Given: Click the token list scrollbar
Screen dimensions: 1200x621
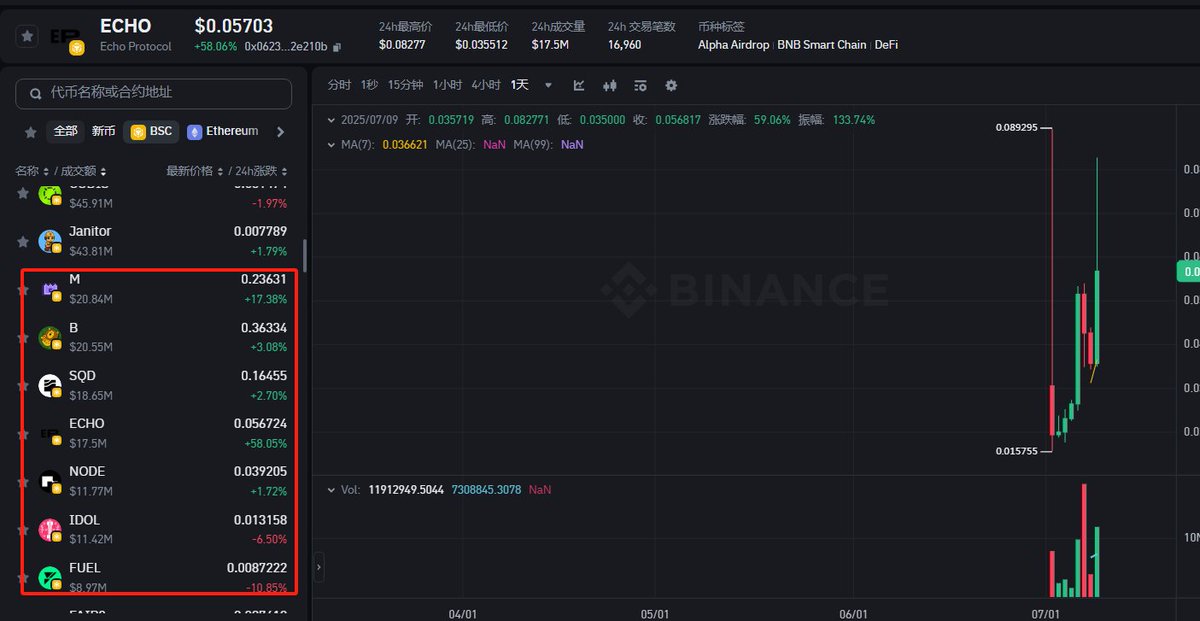Looking at the screenshot, I should pyautogui.click(x=305, y=256).
